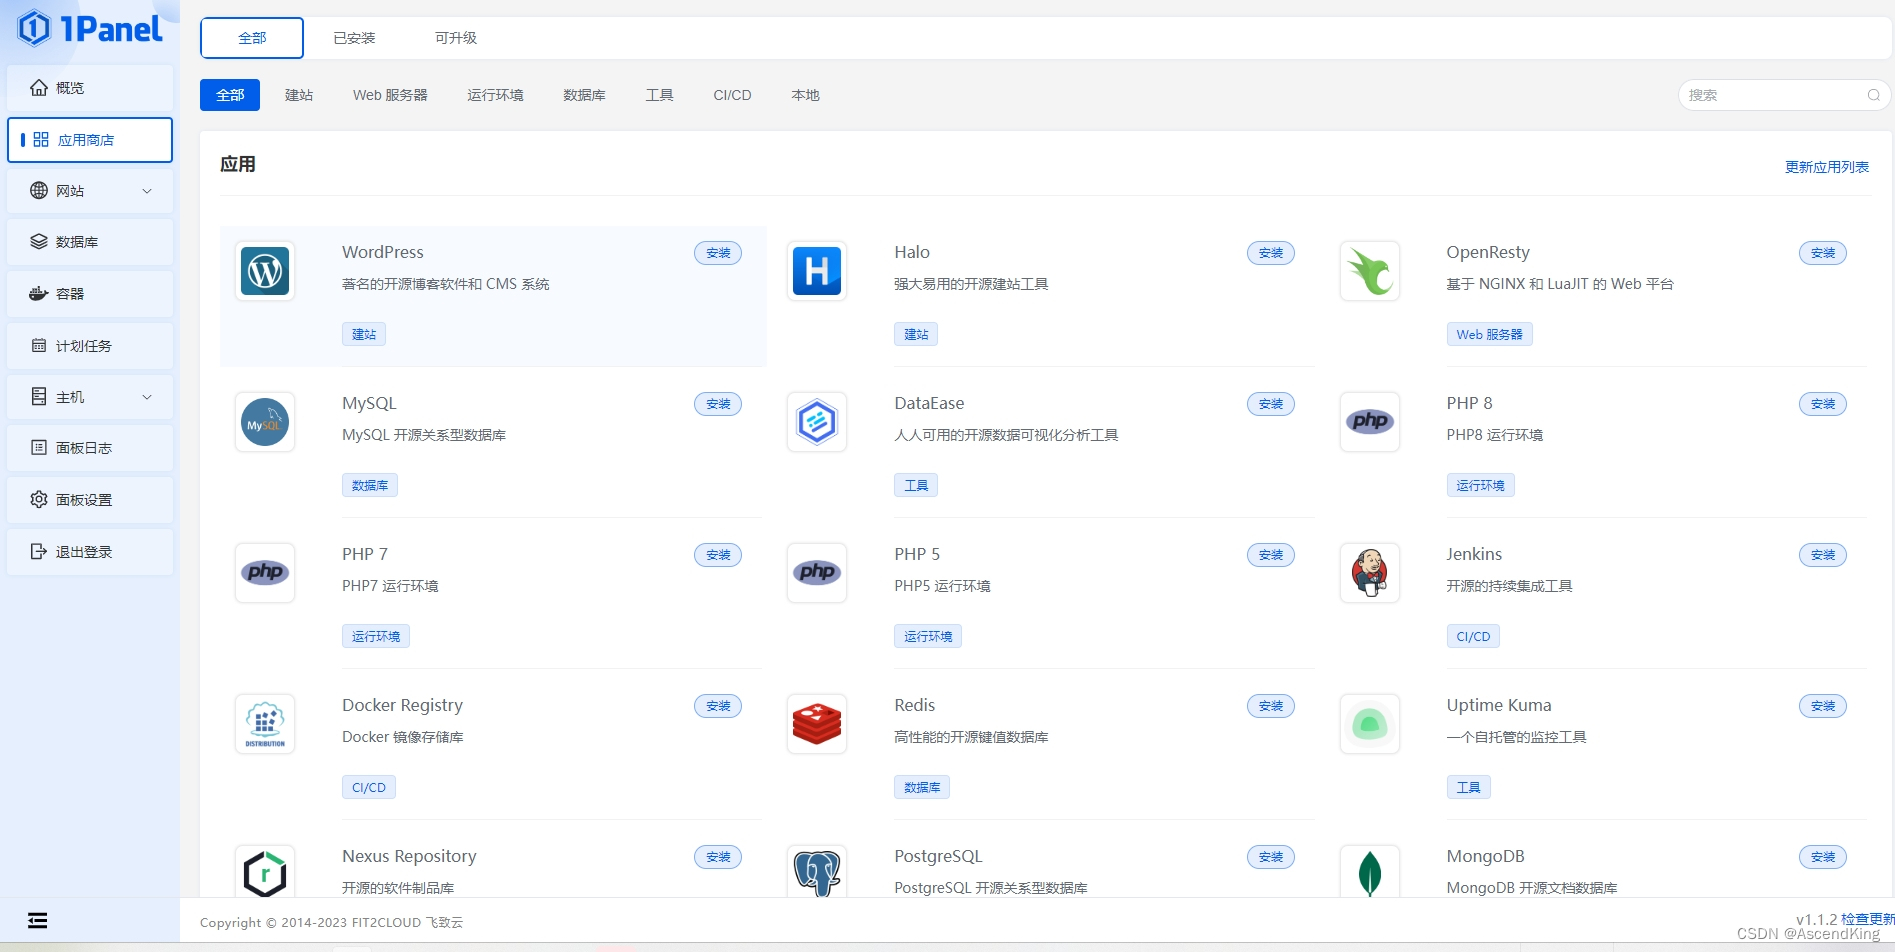The image size is (1895, 952).
Task: Click the home icon beside 概览
Action: pos(39,88)
